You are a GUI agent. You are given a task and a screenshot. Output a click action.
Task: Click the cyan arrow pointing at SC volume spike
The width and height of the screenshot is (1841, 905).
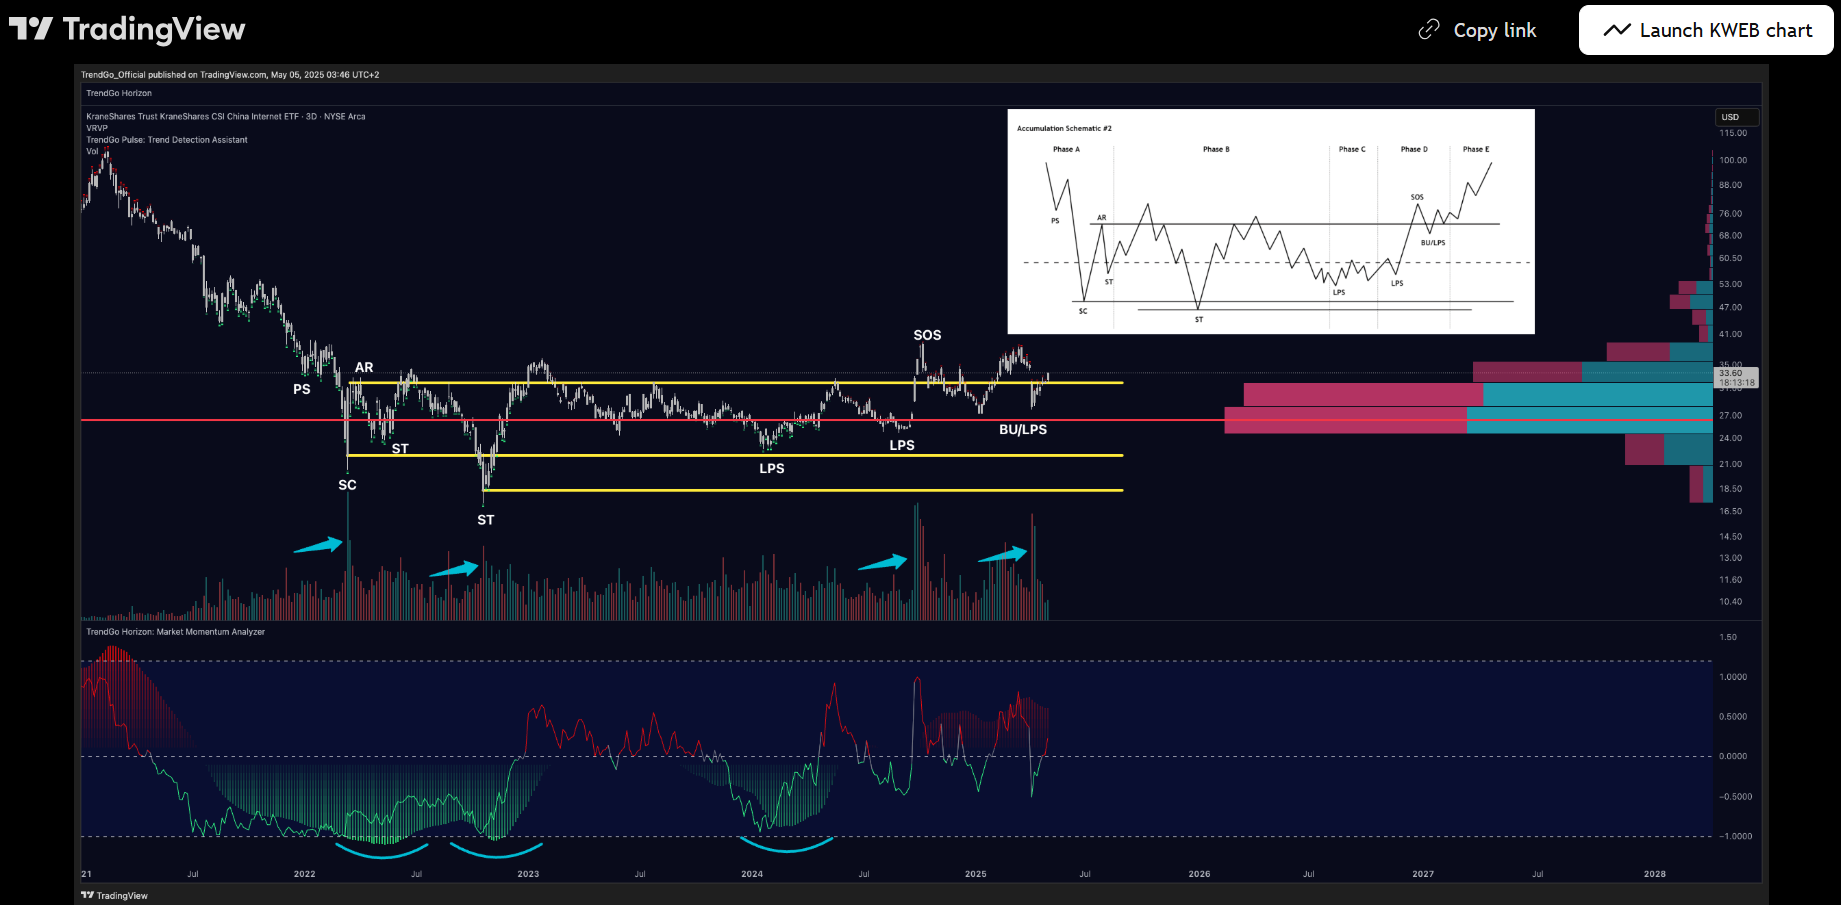(318, 545)
